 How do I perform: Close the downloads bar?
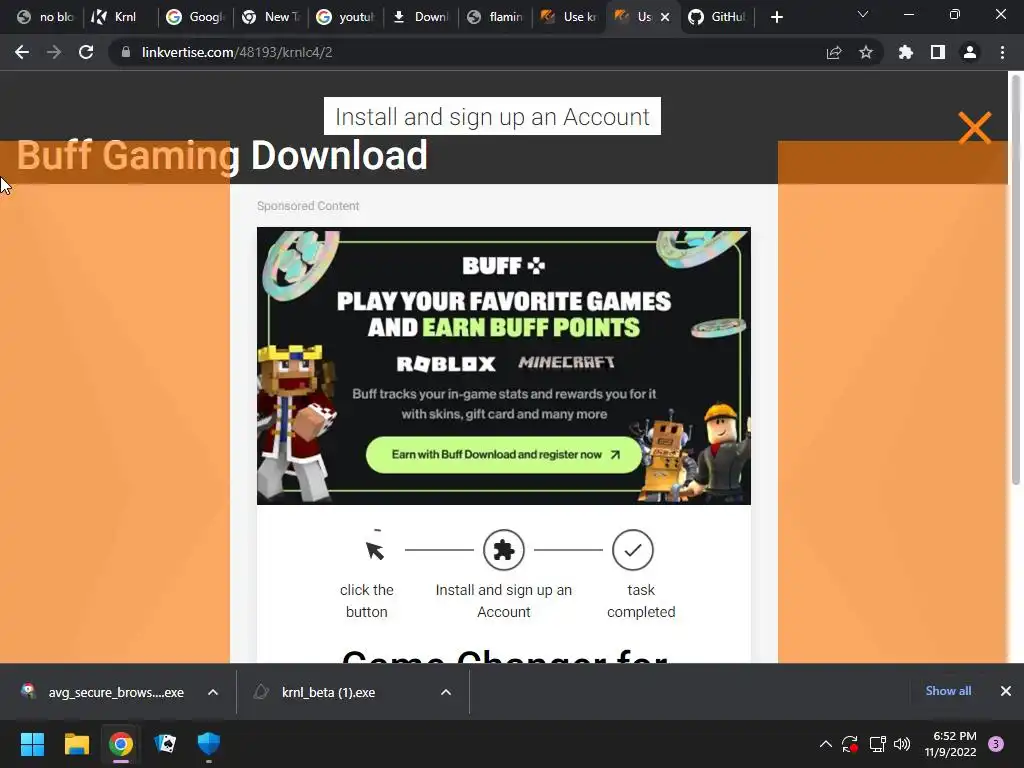1006,691
